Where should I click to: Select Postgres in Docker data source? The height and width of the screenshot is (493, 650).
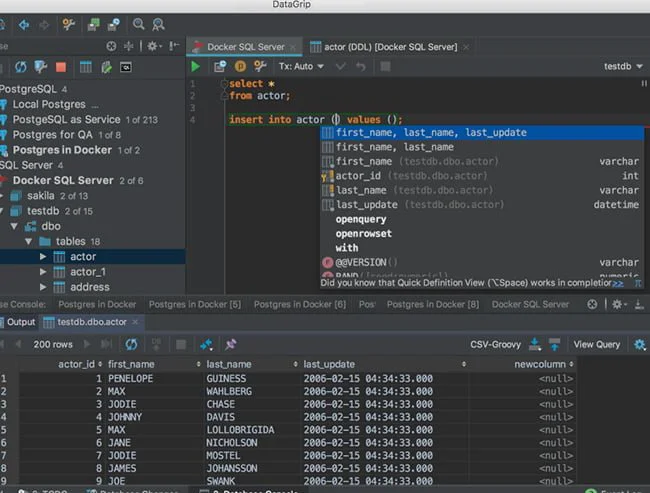62,150
